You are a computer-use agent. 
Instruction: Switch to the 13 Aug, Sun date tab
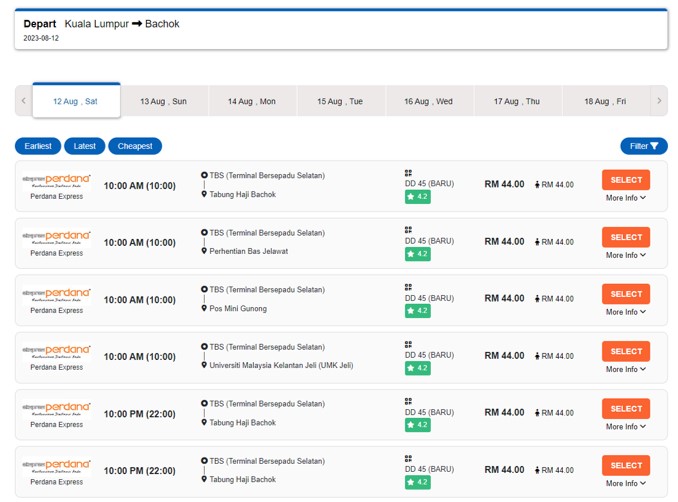click(163, 101)
